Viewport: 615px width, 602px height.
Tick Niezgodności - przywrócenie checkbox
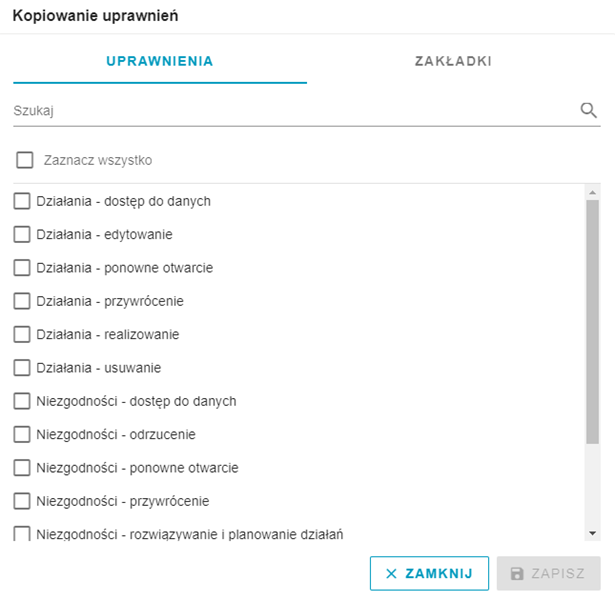click(22, 501)
